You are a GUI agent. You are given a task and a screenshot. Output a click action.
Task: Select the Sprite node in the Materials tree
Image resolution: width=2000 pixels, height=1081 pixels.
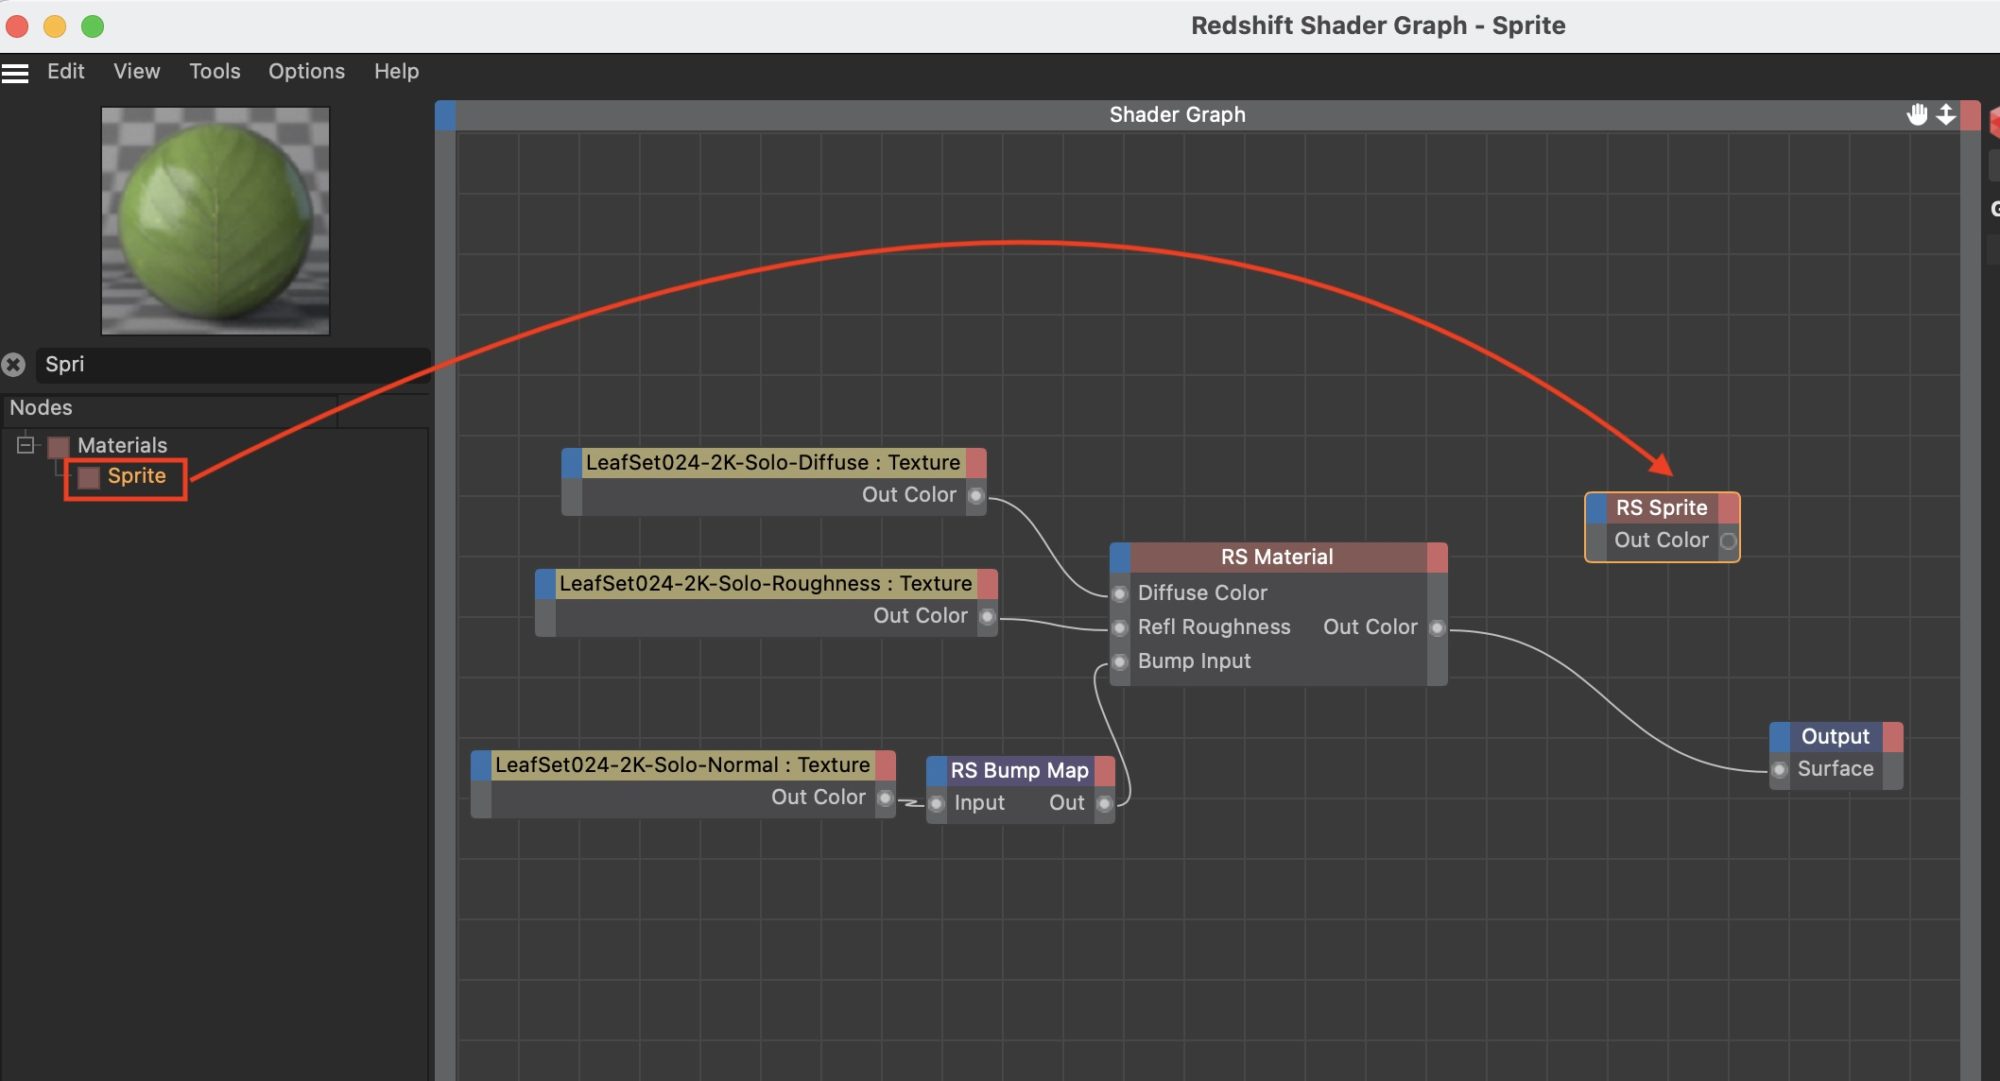[x=136, y=476]
